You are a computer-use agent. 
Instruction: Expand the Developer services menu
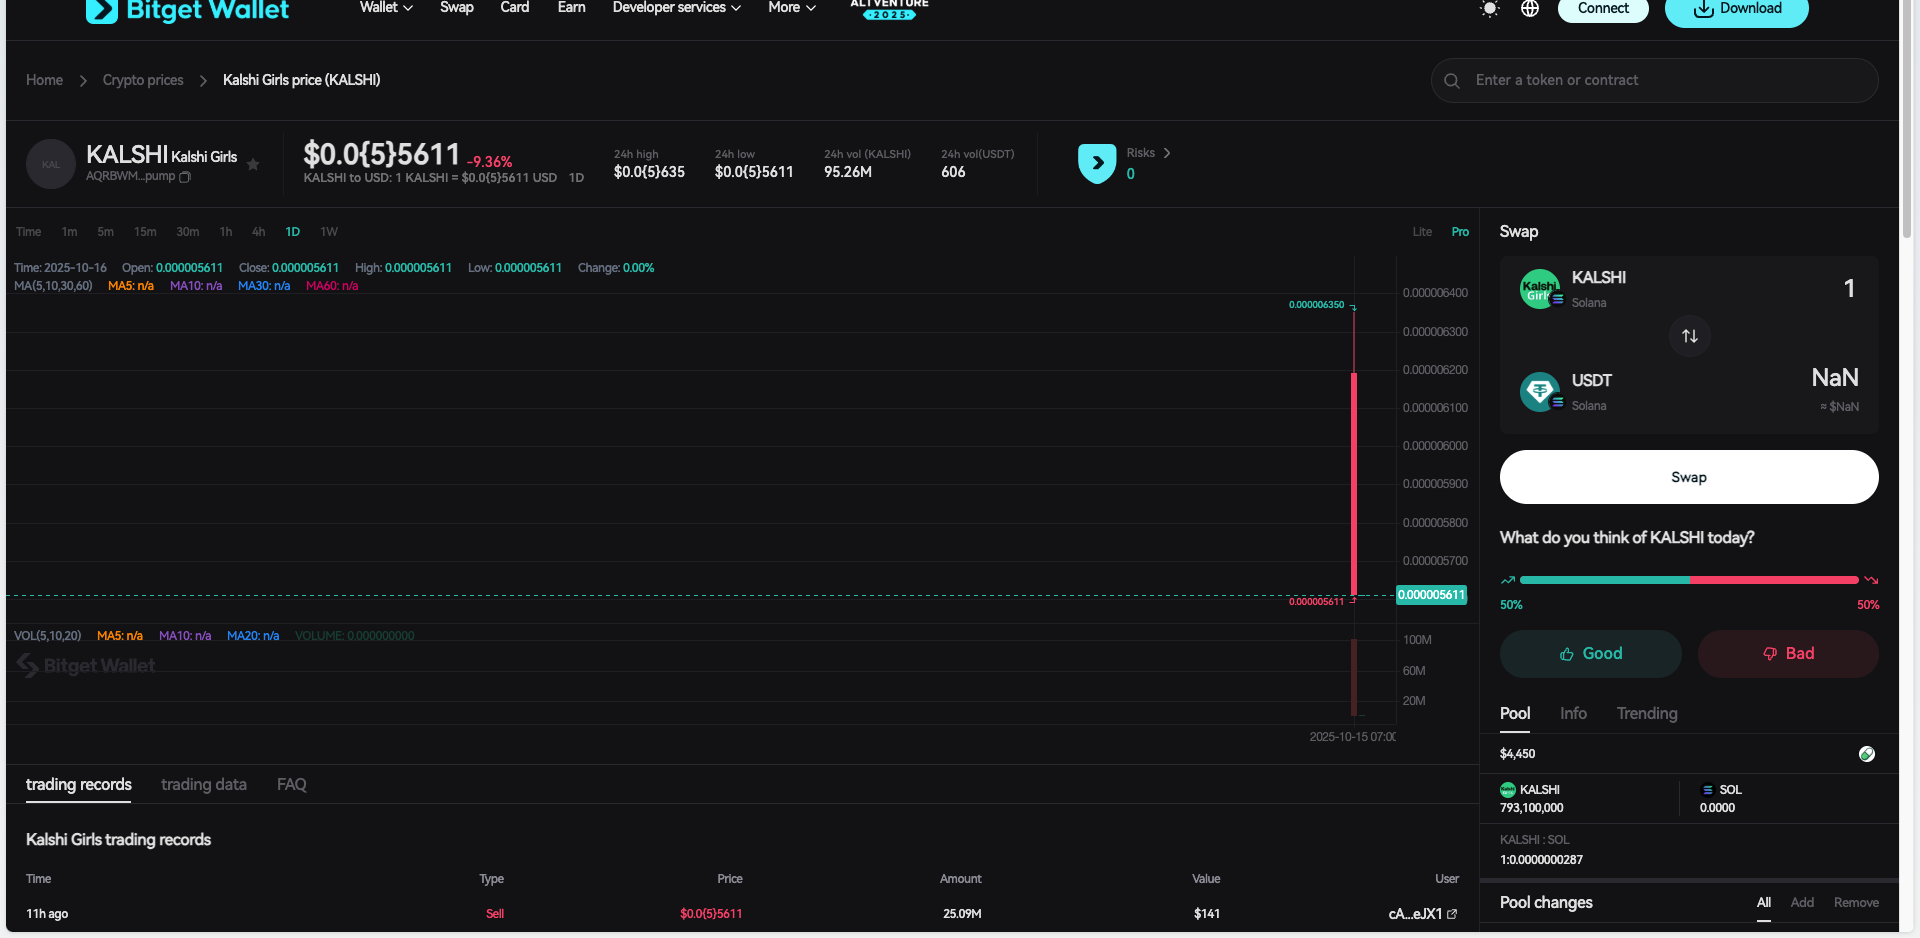pyautogui.click(x=676, y=8)
